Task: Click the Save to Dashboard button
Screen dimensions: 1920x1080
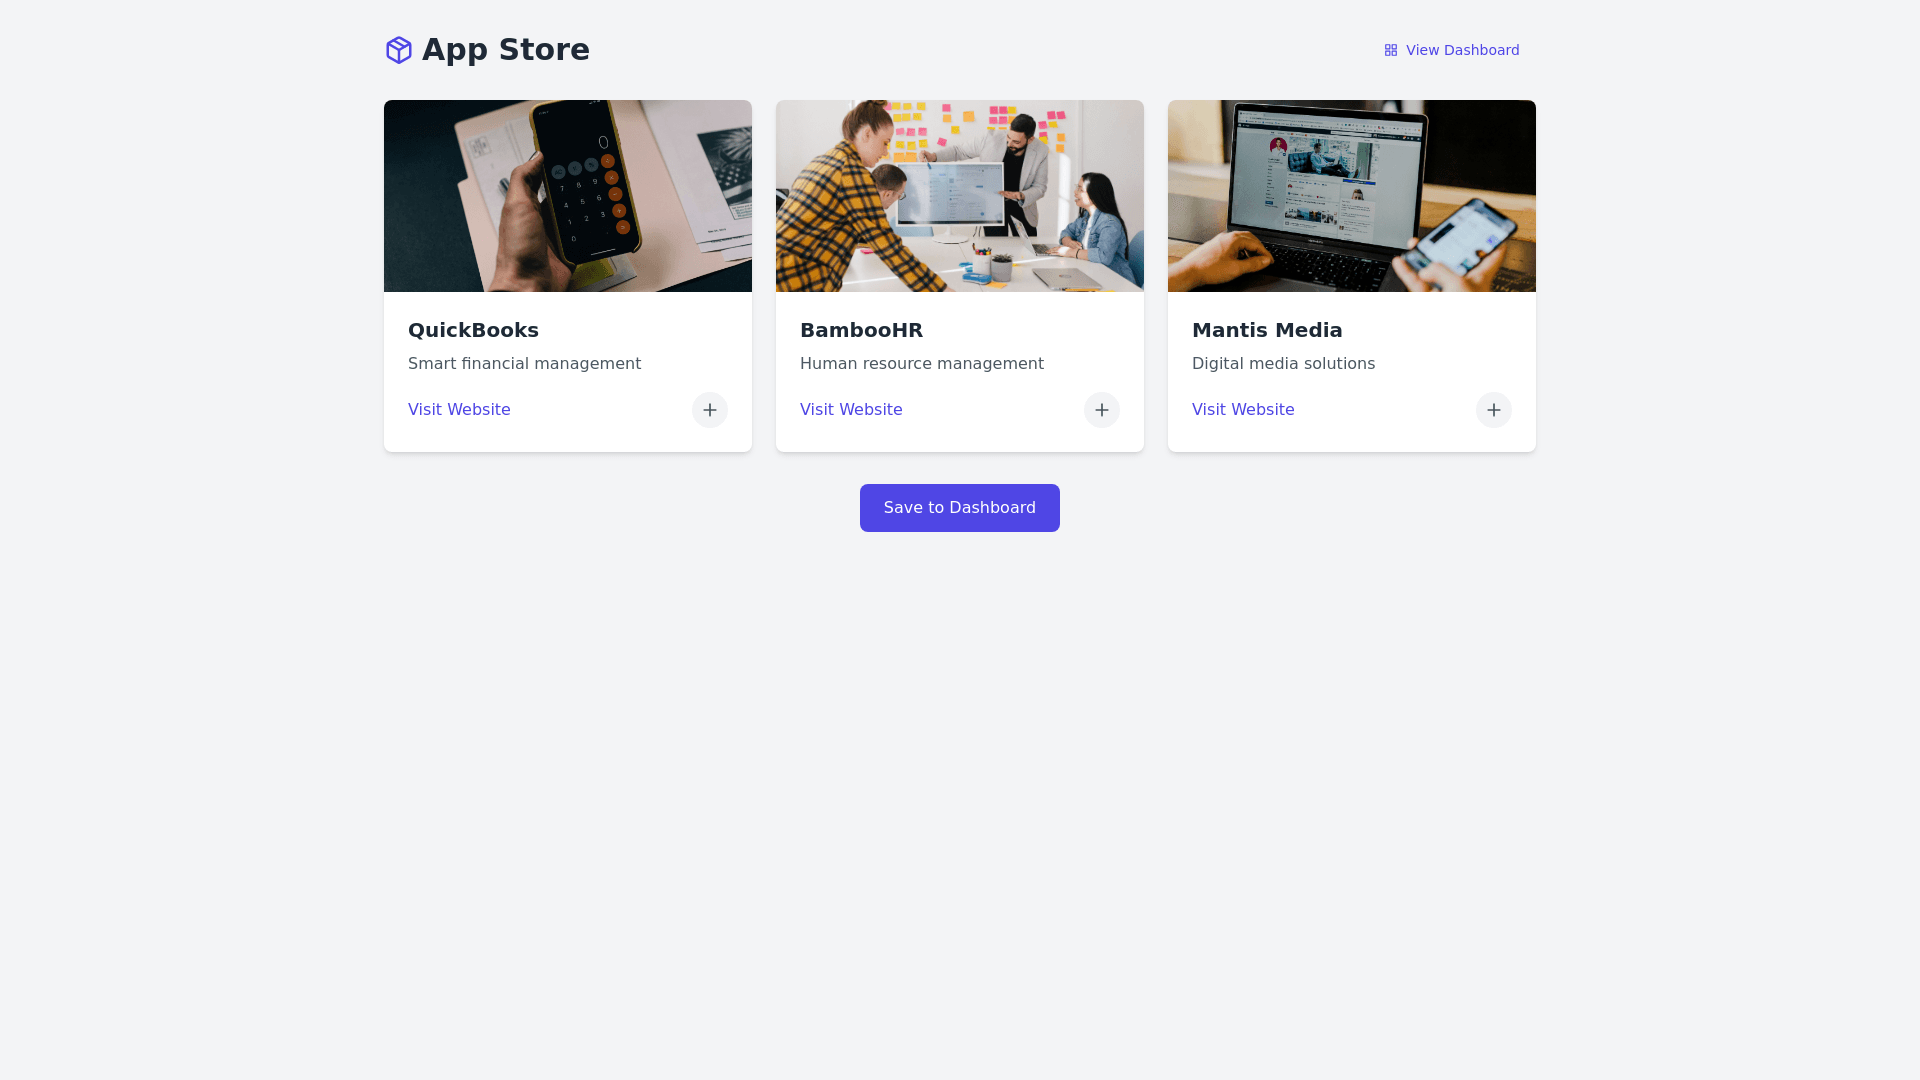Action: click(x=960, y=508)
